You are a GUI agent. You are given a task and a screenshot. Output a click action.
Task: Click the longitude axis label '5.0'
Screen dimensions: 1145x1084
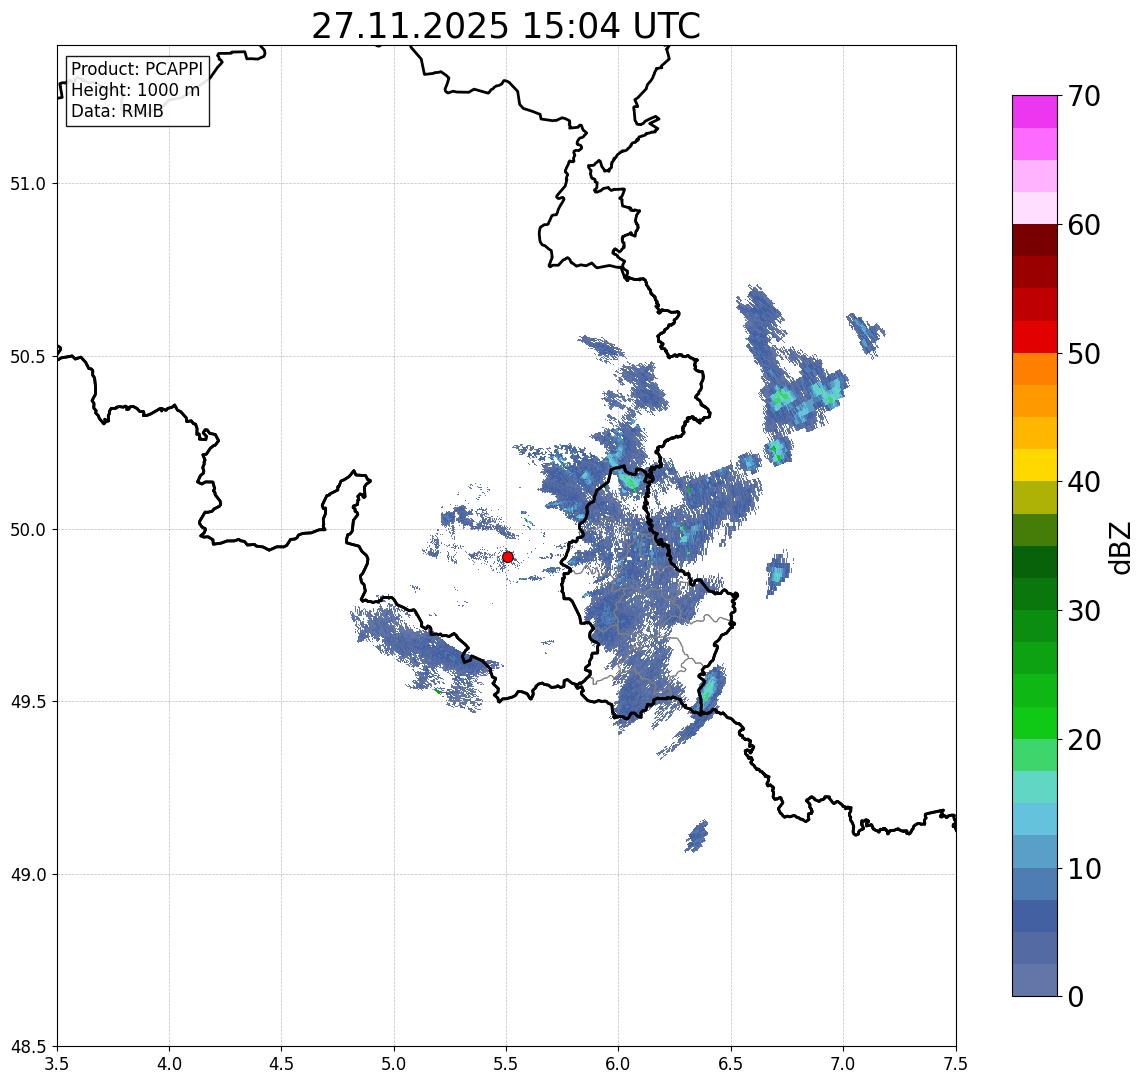click(394, 1064)
